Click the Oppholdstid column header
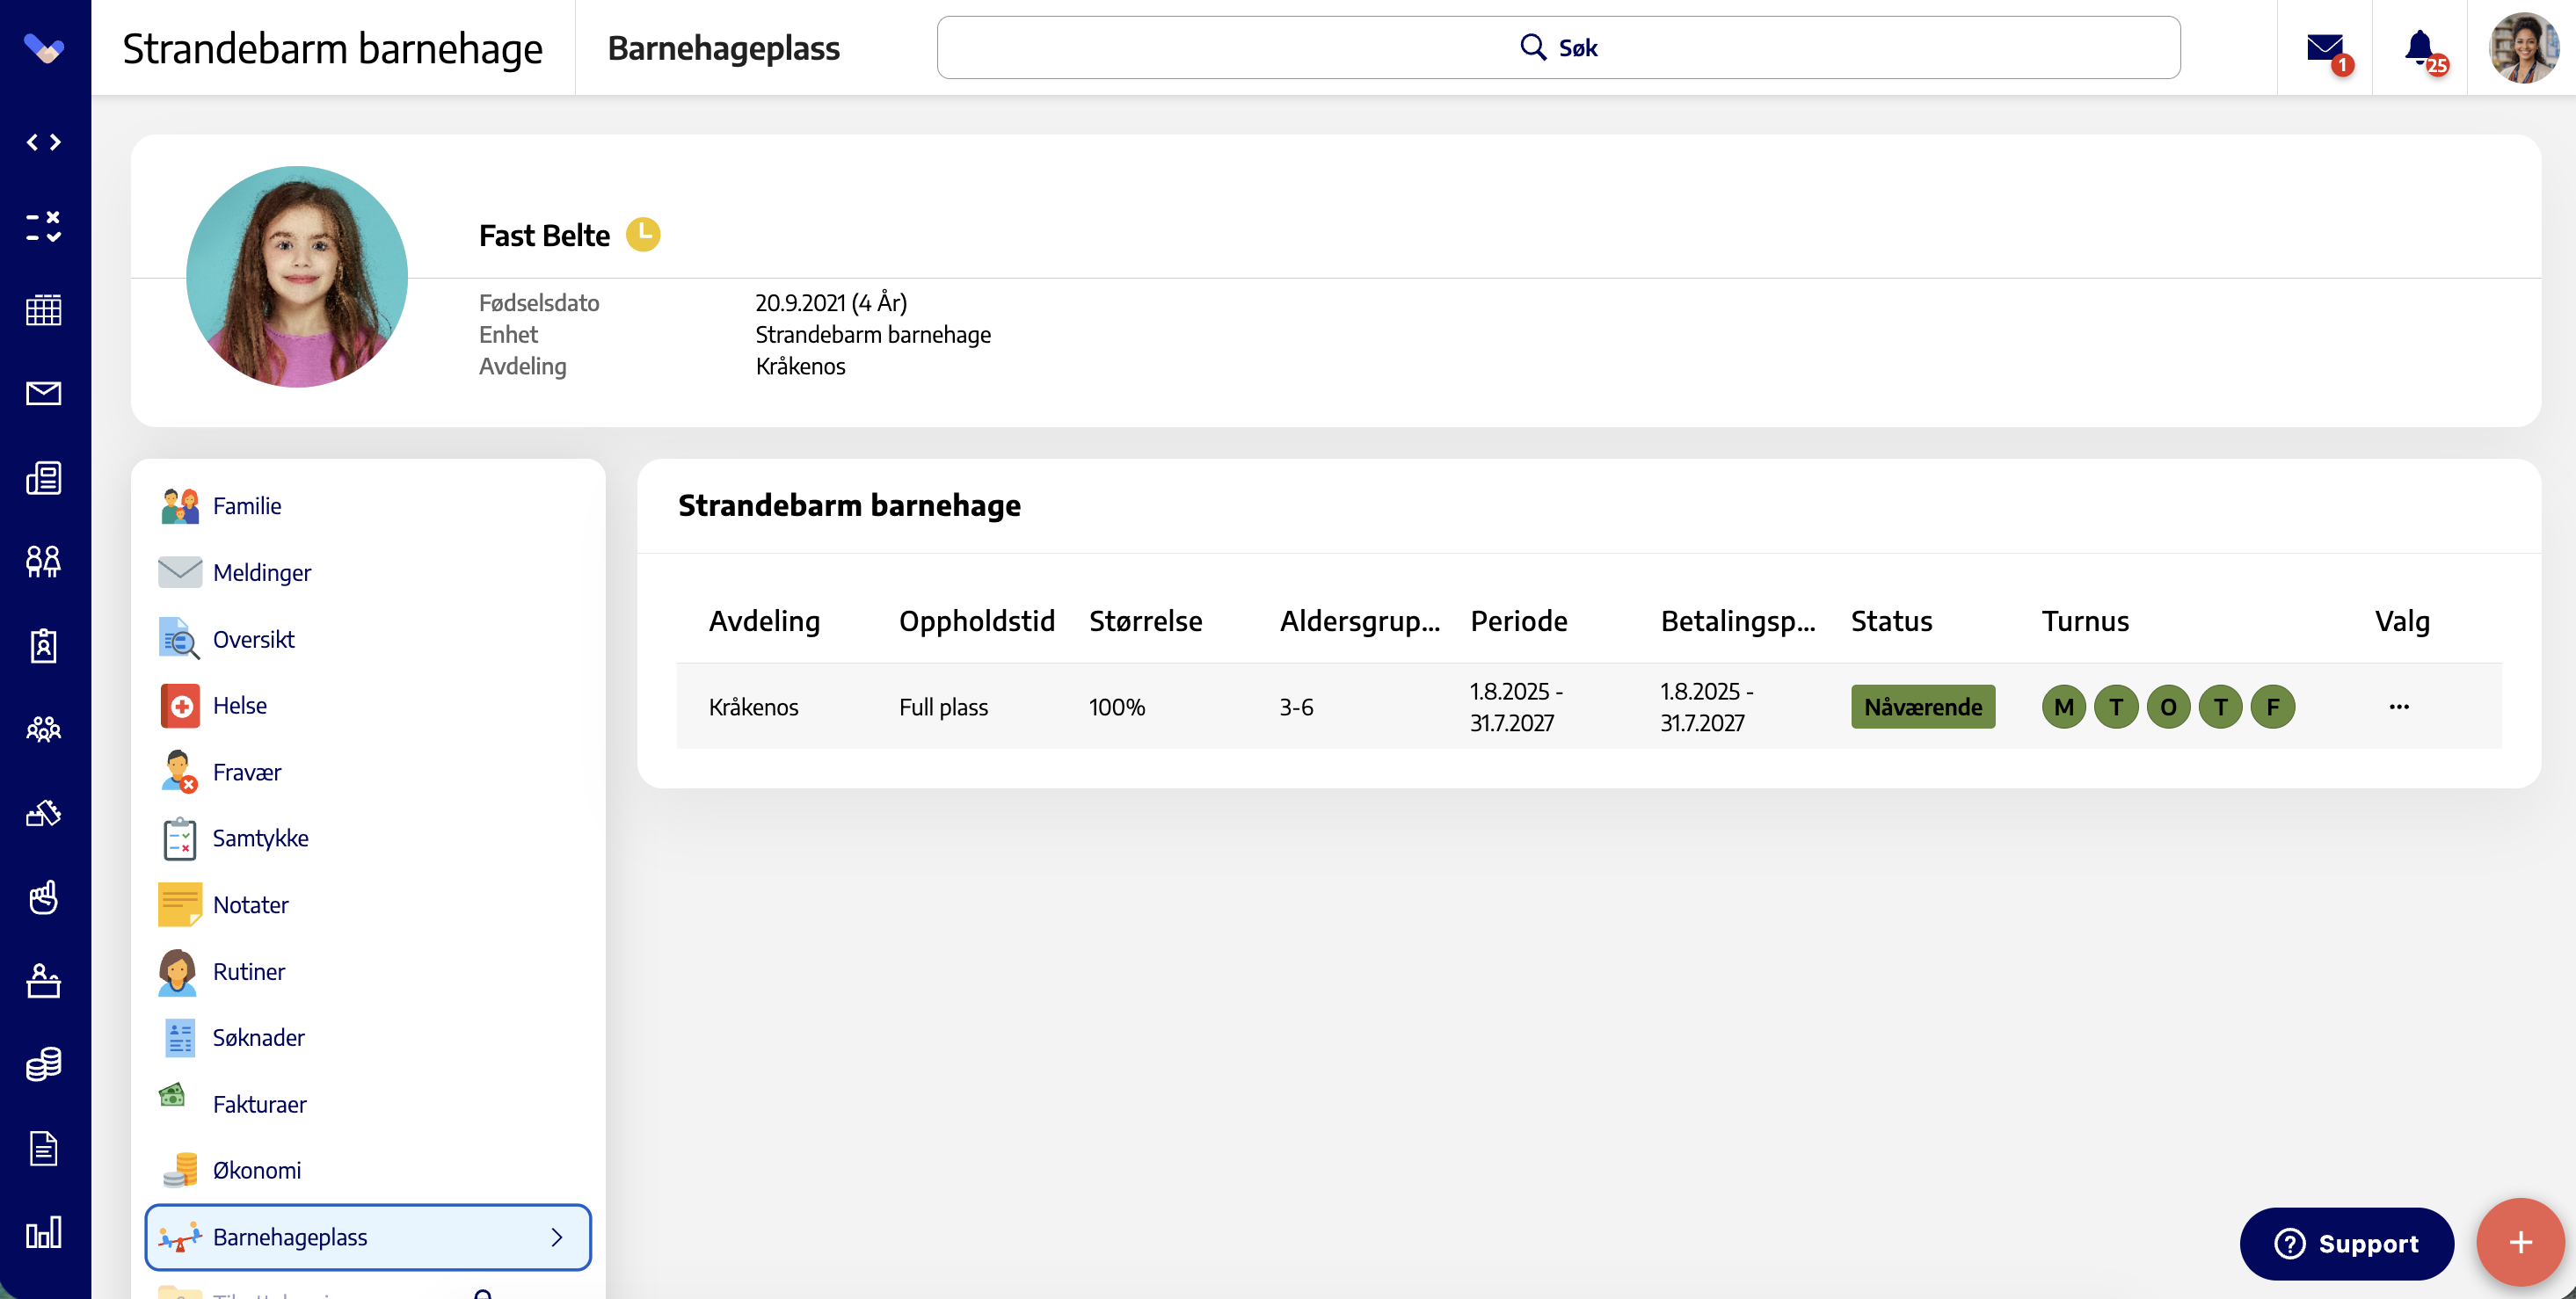 976,621
